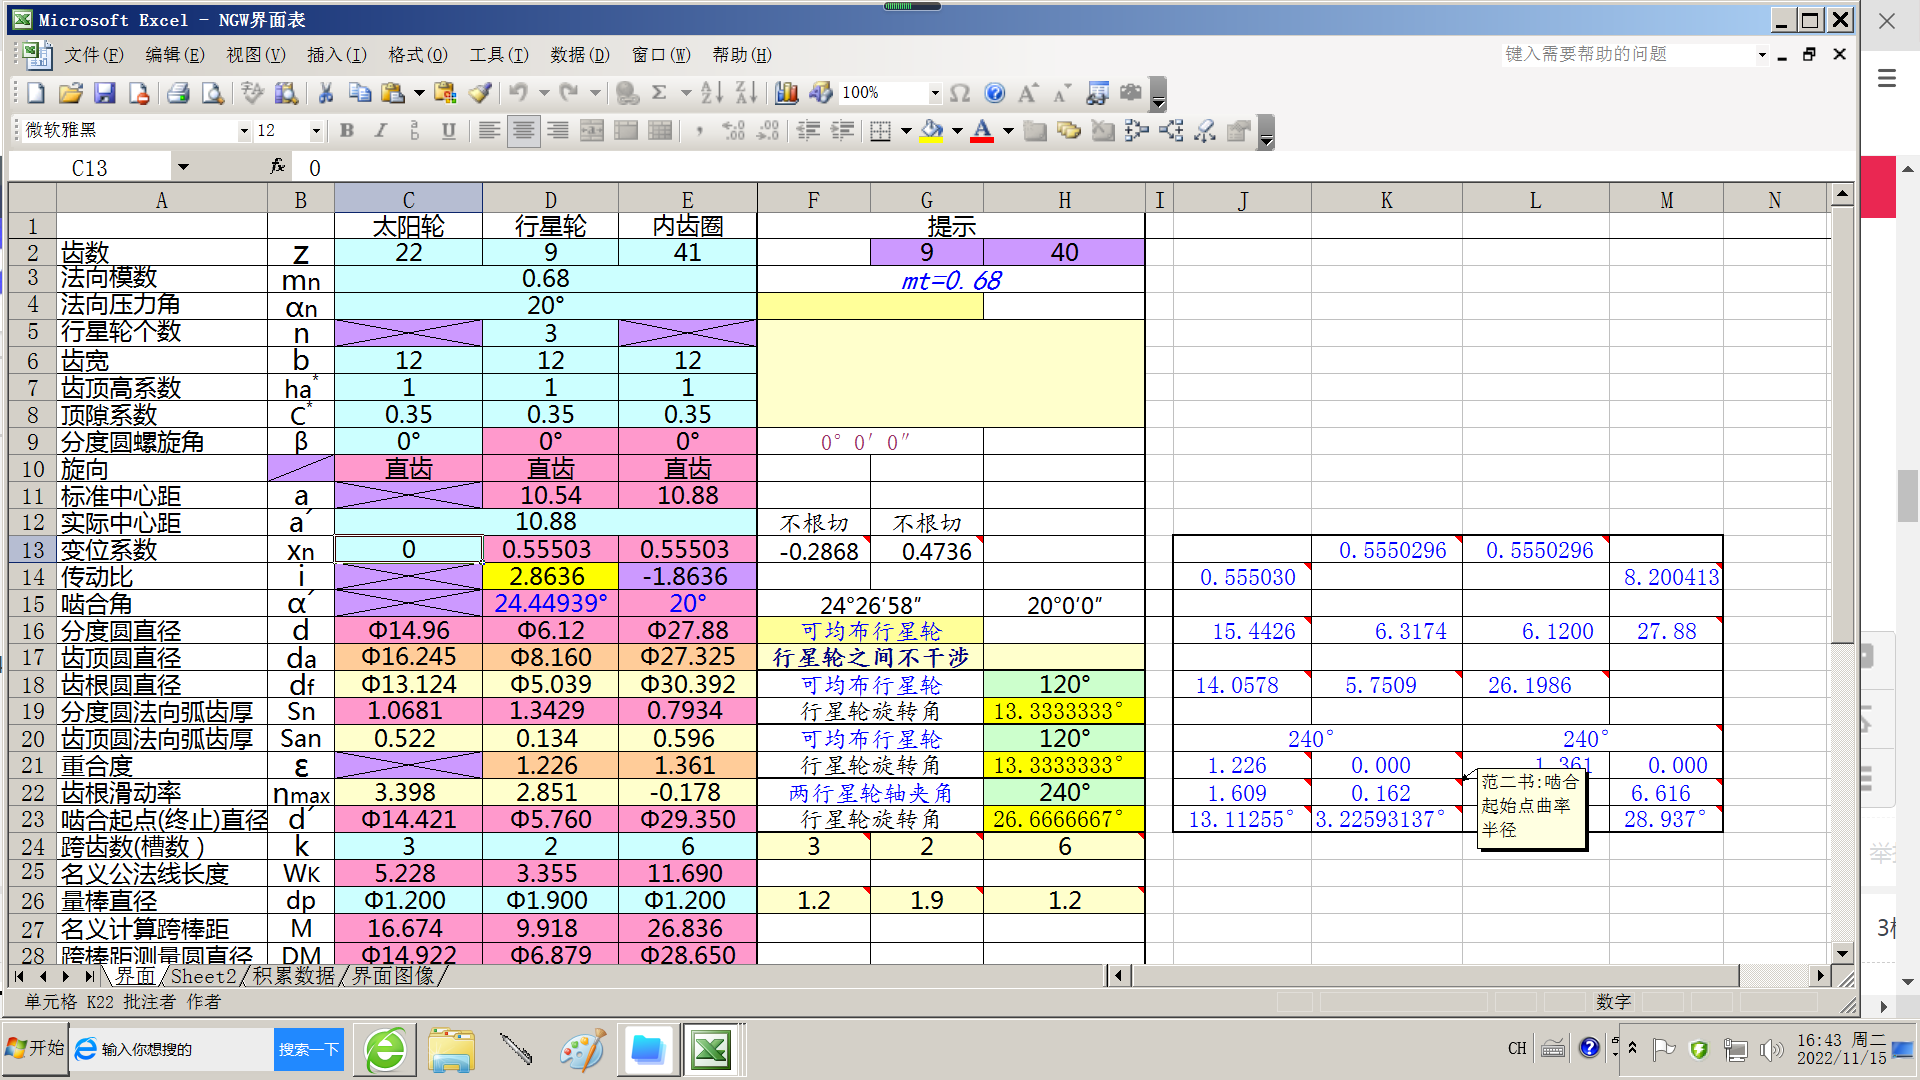This screenshot has width=1920, height=1080.
Task: Open an existing file with folder icon
Action: coord(70,93)
